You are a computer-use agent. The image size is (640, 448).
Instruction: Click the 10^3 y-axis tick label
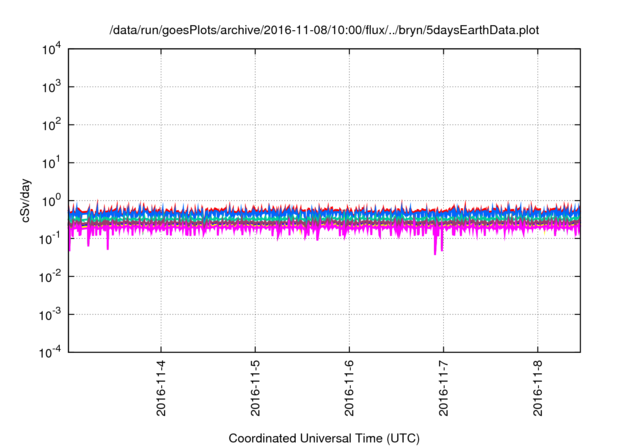point(51,87)
